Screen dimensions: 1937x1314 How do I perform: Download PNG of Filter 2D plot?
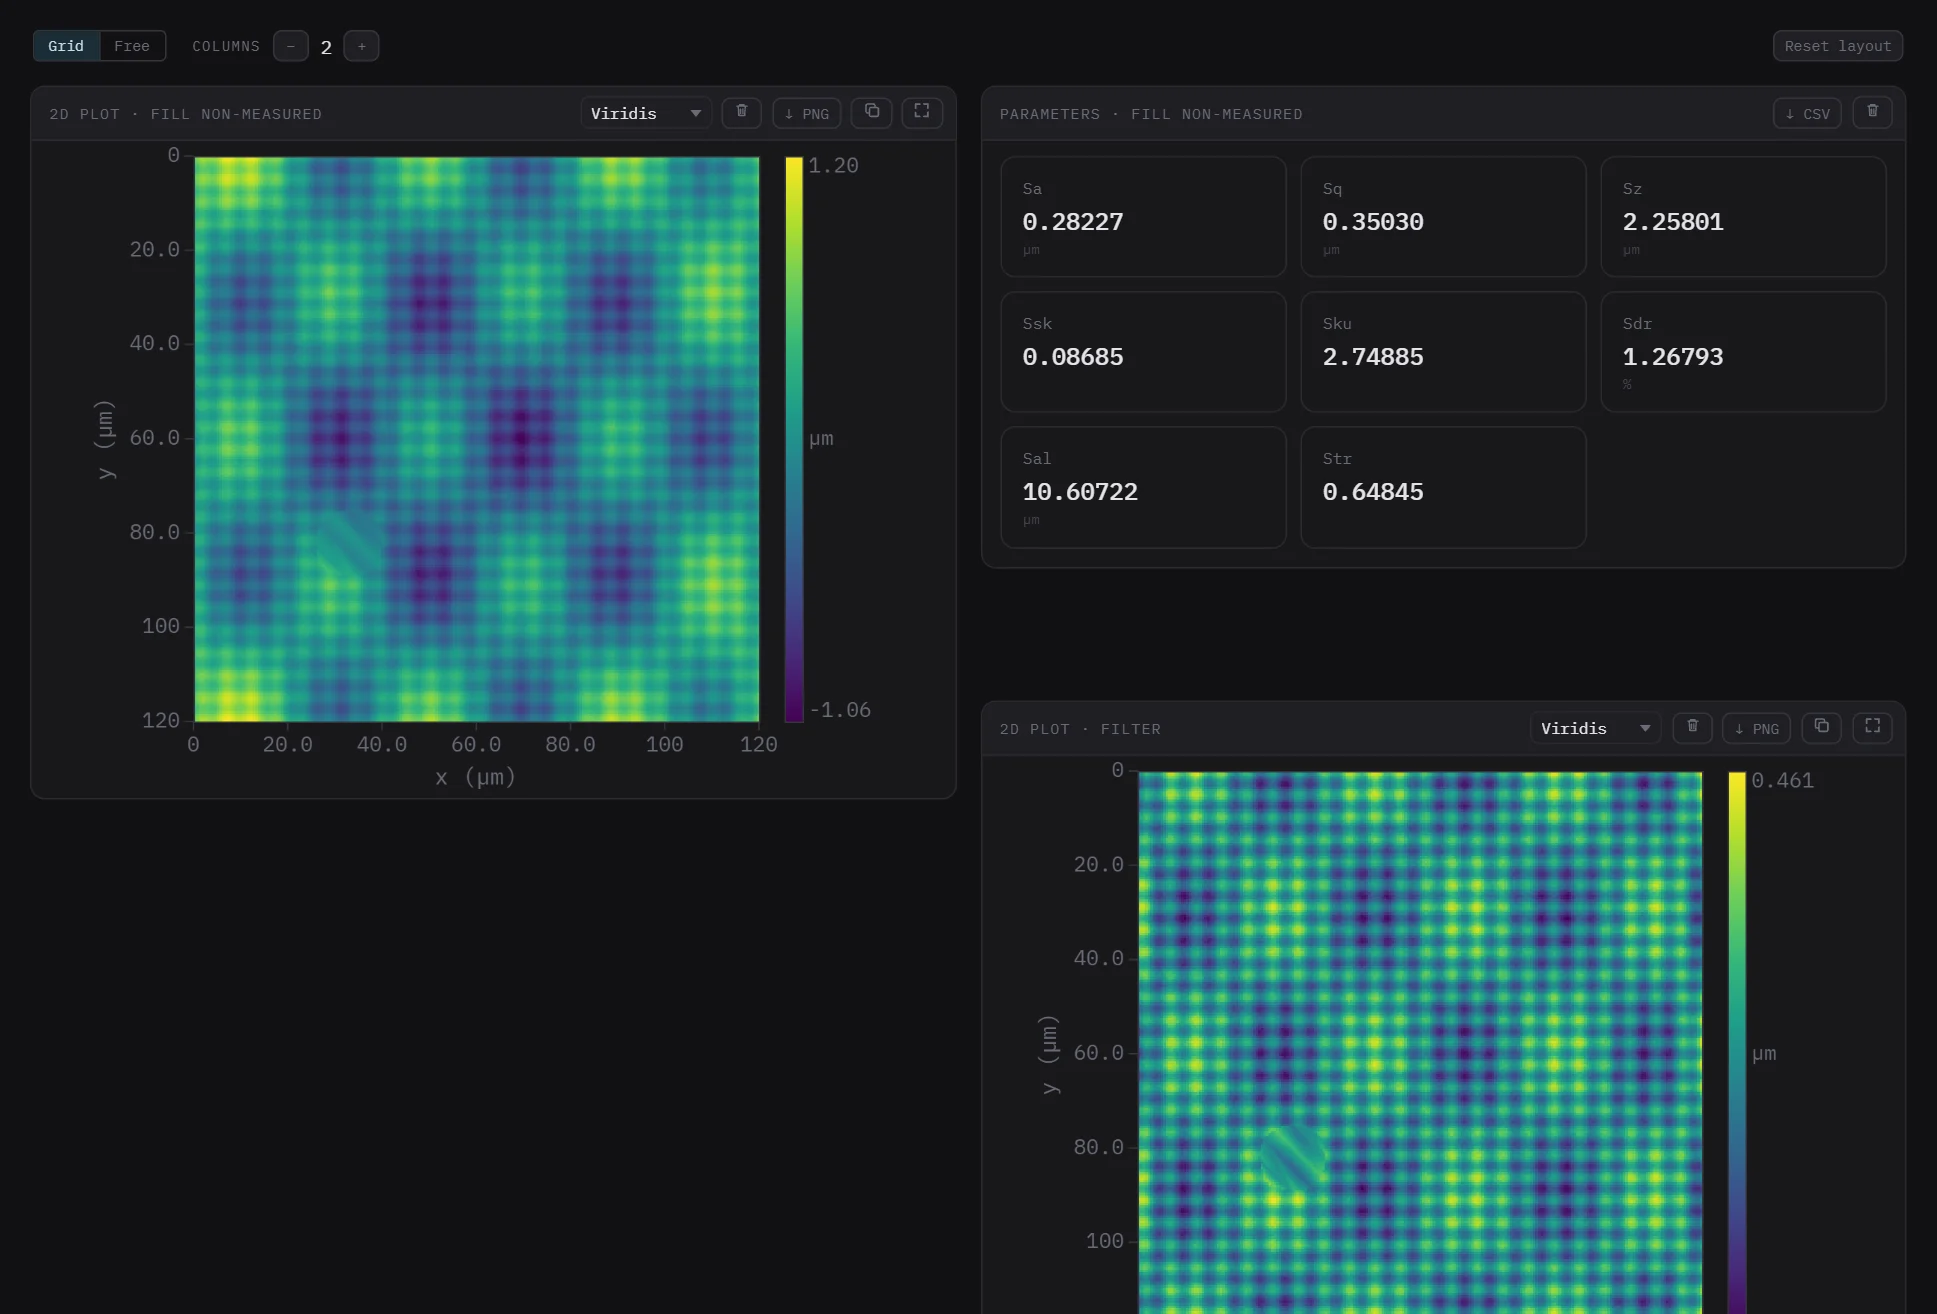point(1757,728)
